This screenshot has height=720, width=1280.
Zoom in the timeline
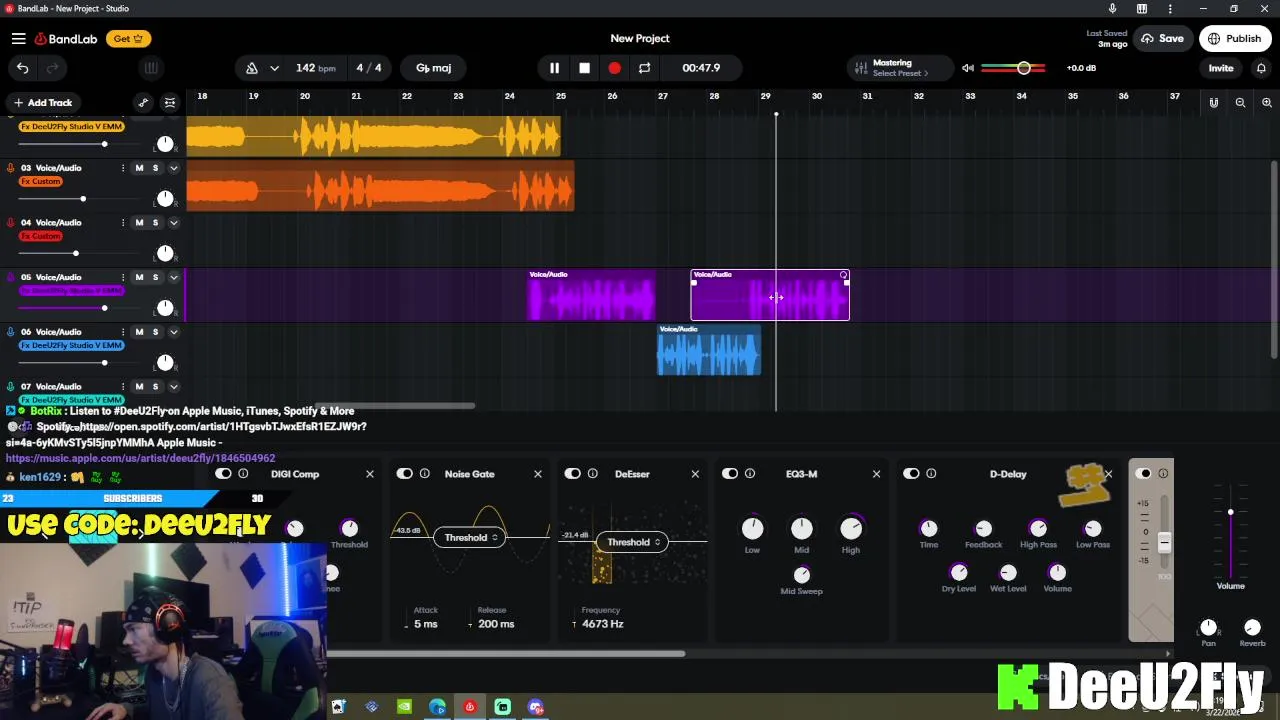tap(1266, 102)
